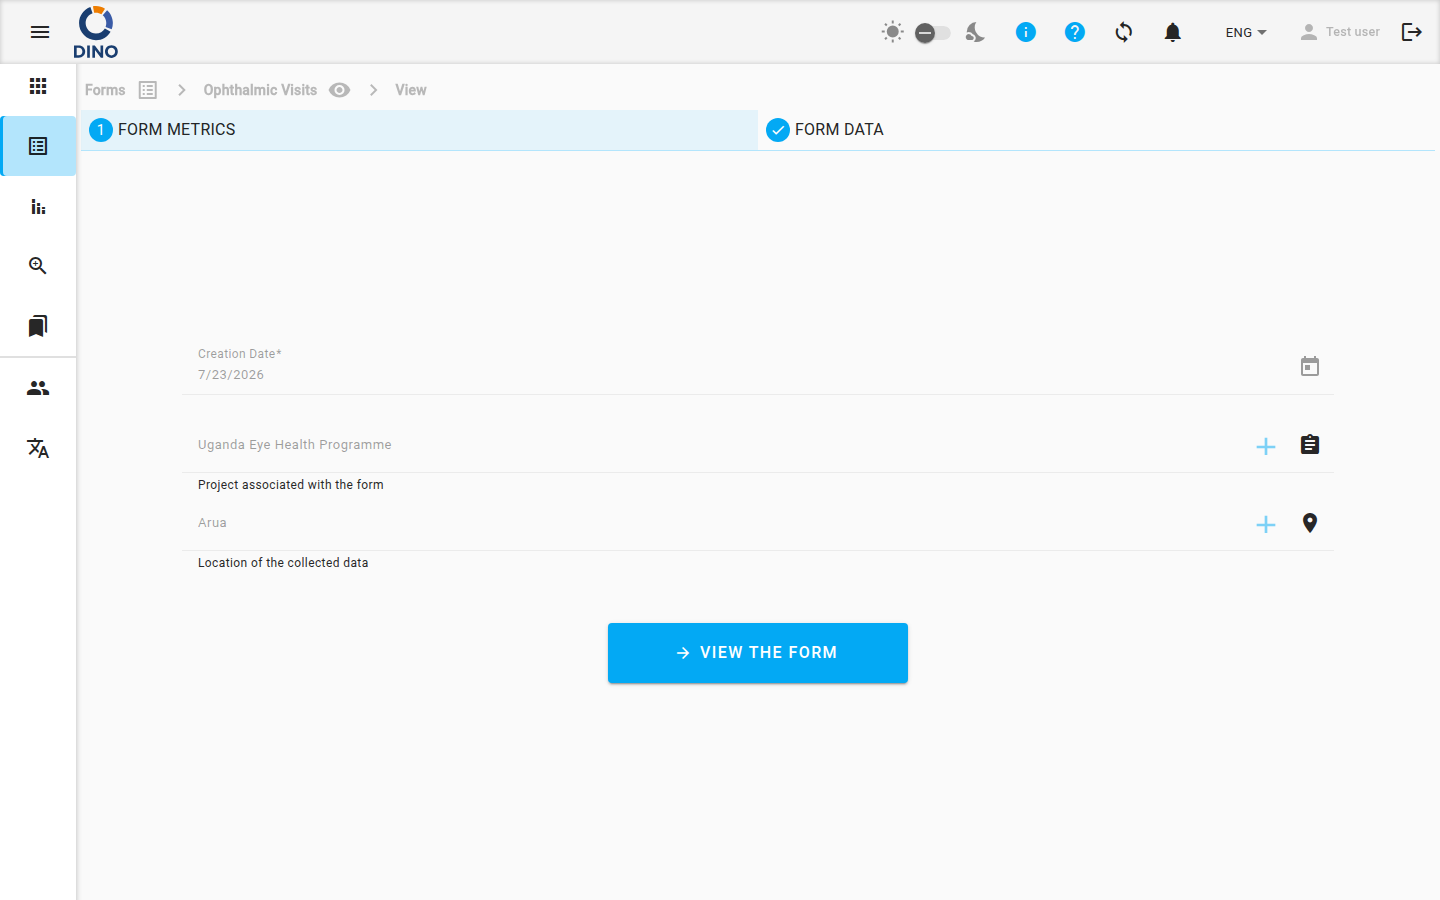Click the eye icon beside Ophthalmic Visits
This screenshot has width=1440, height=900.
pos(340,90)
